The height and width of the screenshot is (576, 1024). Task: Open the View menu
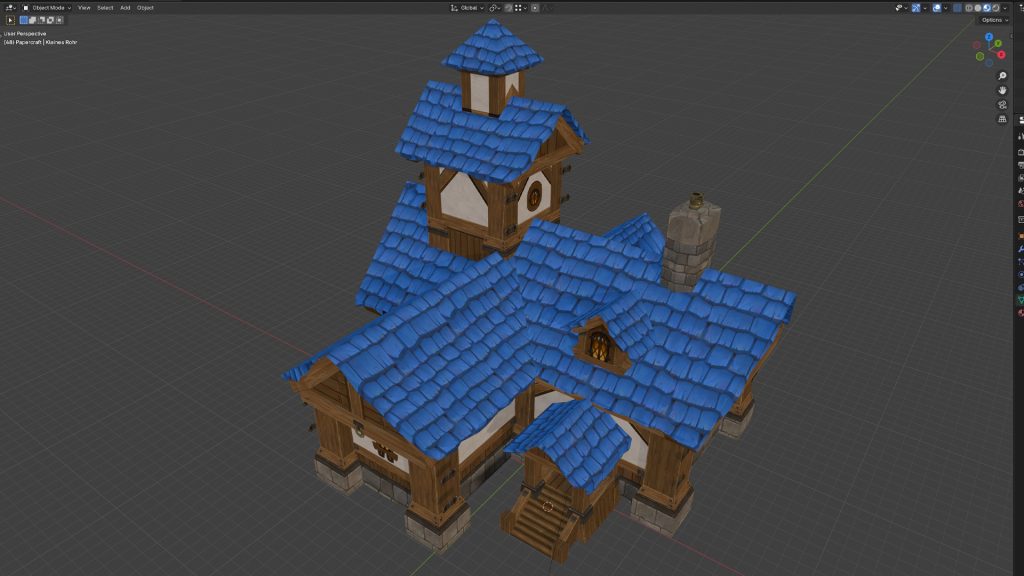pyautogui.click(x=84, y=7)
